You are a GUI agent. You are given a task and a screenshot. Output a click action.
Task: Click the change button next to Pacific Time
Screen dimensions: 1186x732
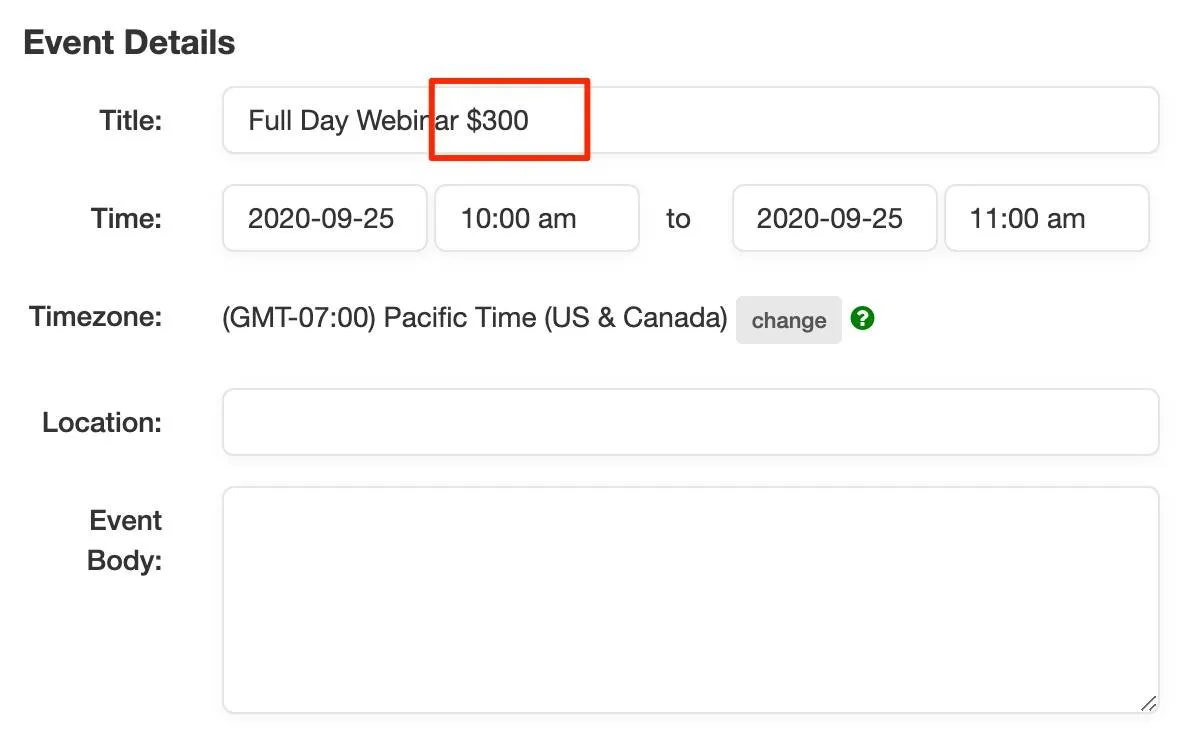click(788, 319)
